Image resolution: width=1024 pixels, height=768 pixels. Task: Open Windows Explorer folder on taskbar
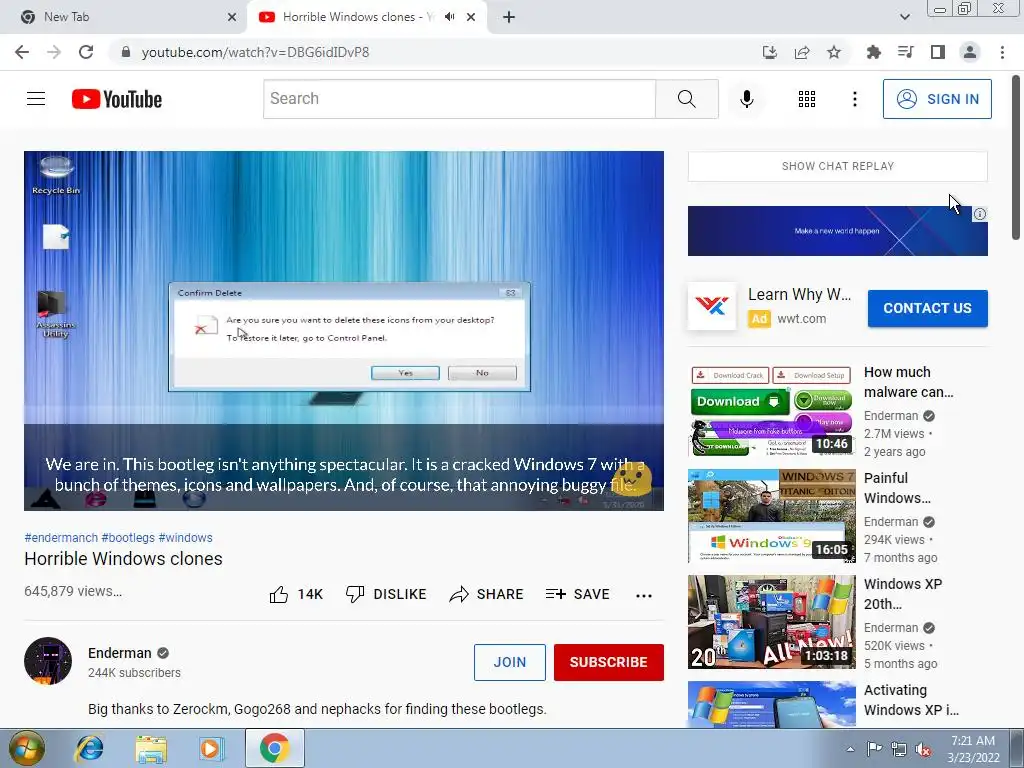coord(151,748)
